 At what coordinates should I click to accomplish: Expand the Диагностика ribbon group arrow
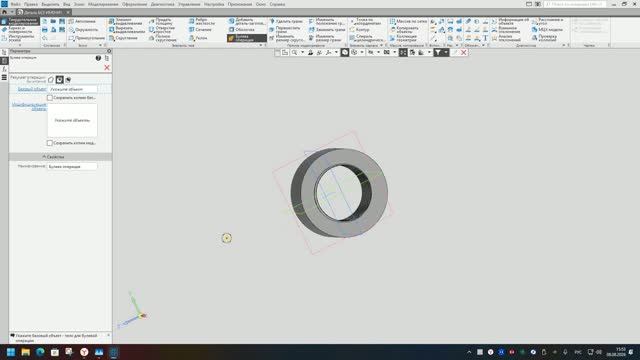564,45
